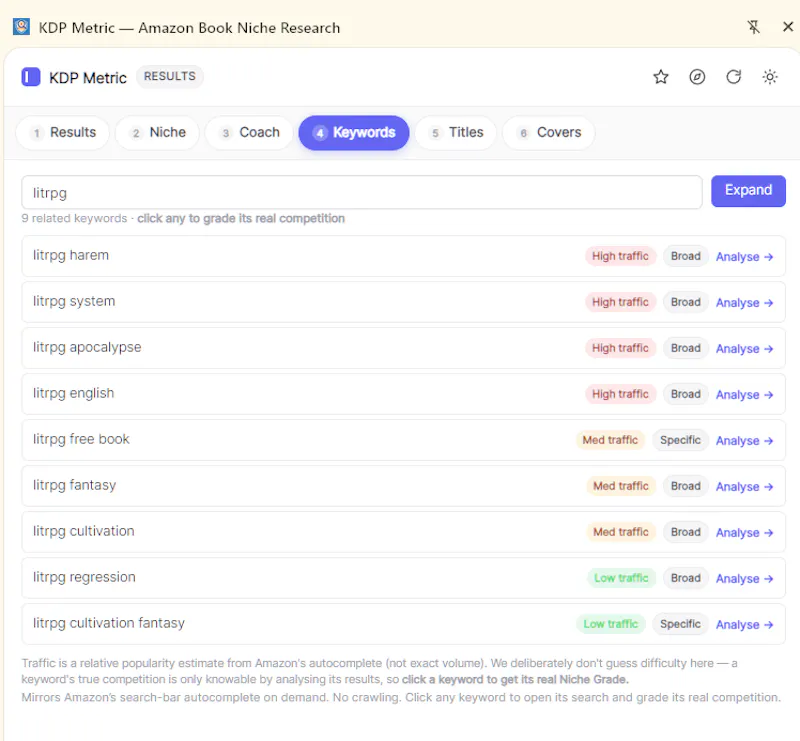Click Med traffic badge on litrpg cultivation row
The image size is (800, 741).
pos(620,532)
